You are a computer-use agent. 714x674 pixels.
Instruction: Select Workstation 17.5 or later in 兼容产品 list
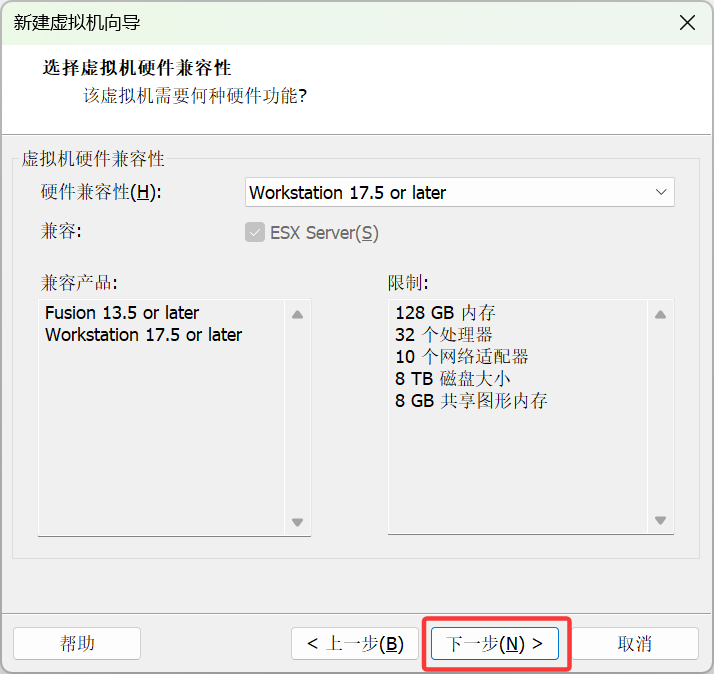(143, 335)
